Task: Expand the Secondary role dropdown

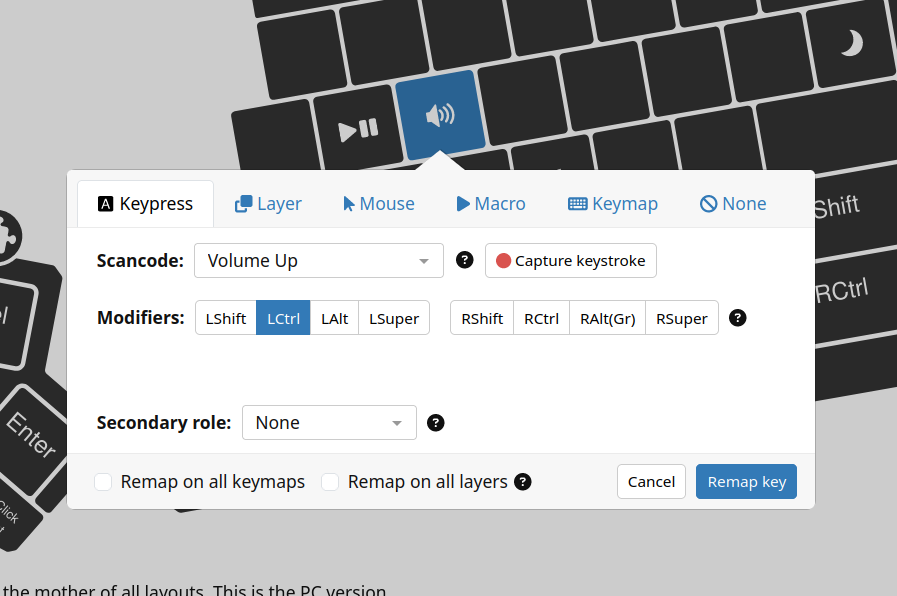Action: point(329,423)
